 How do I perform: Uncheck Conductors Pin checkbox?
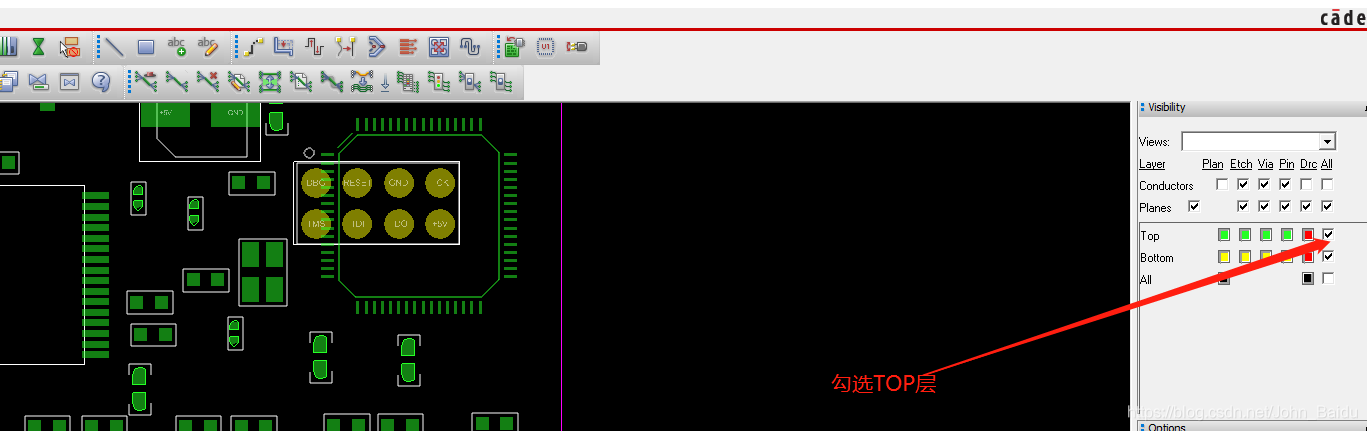click(1285, 184)
